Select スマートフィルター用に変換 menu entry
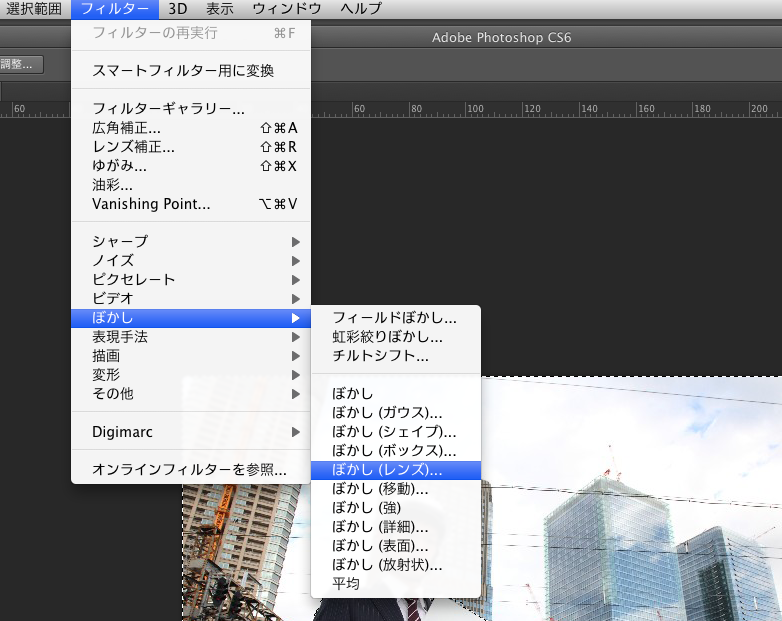Viewport: 782px width, 621px height. coord(183,71)
